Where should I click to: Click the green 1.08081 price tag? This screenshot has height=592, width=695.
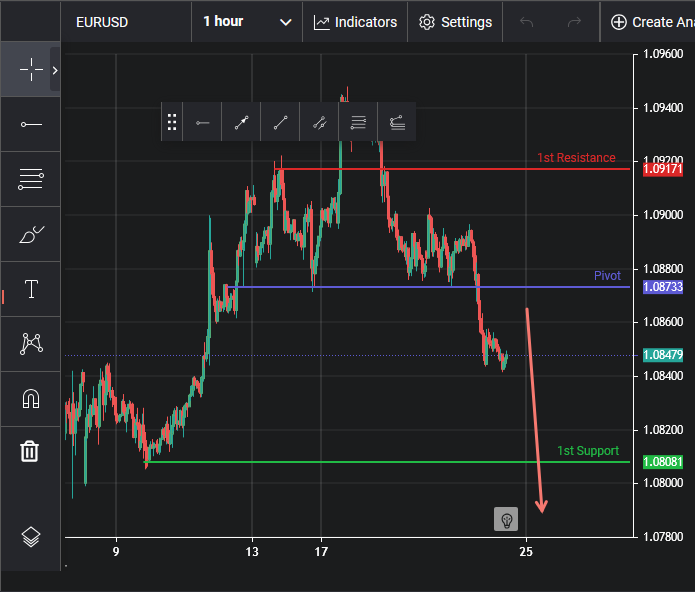(663, 462)
